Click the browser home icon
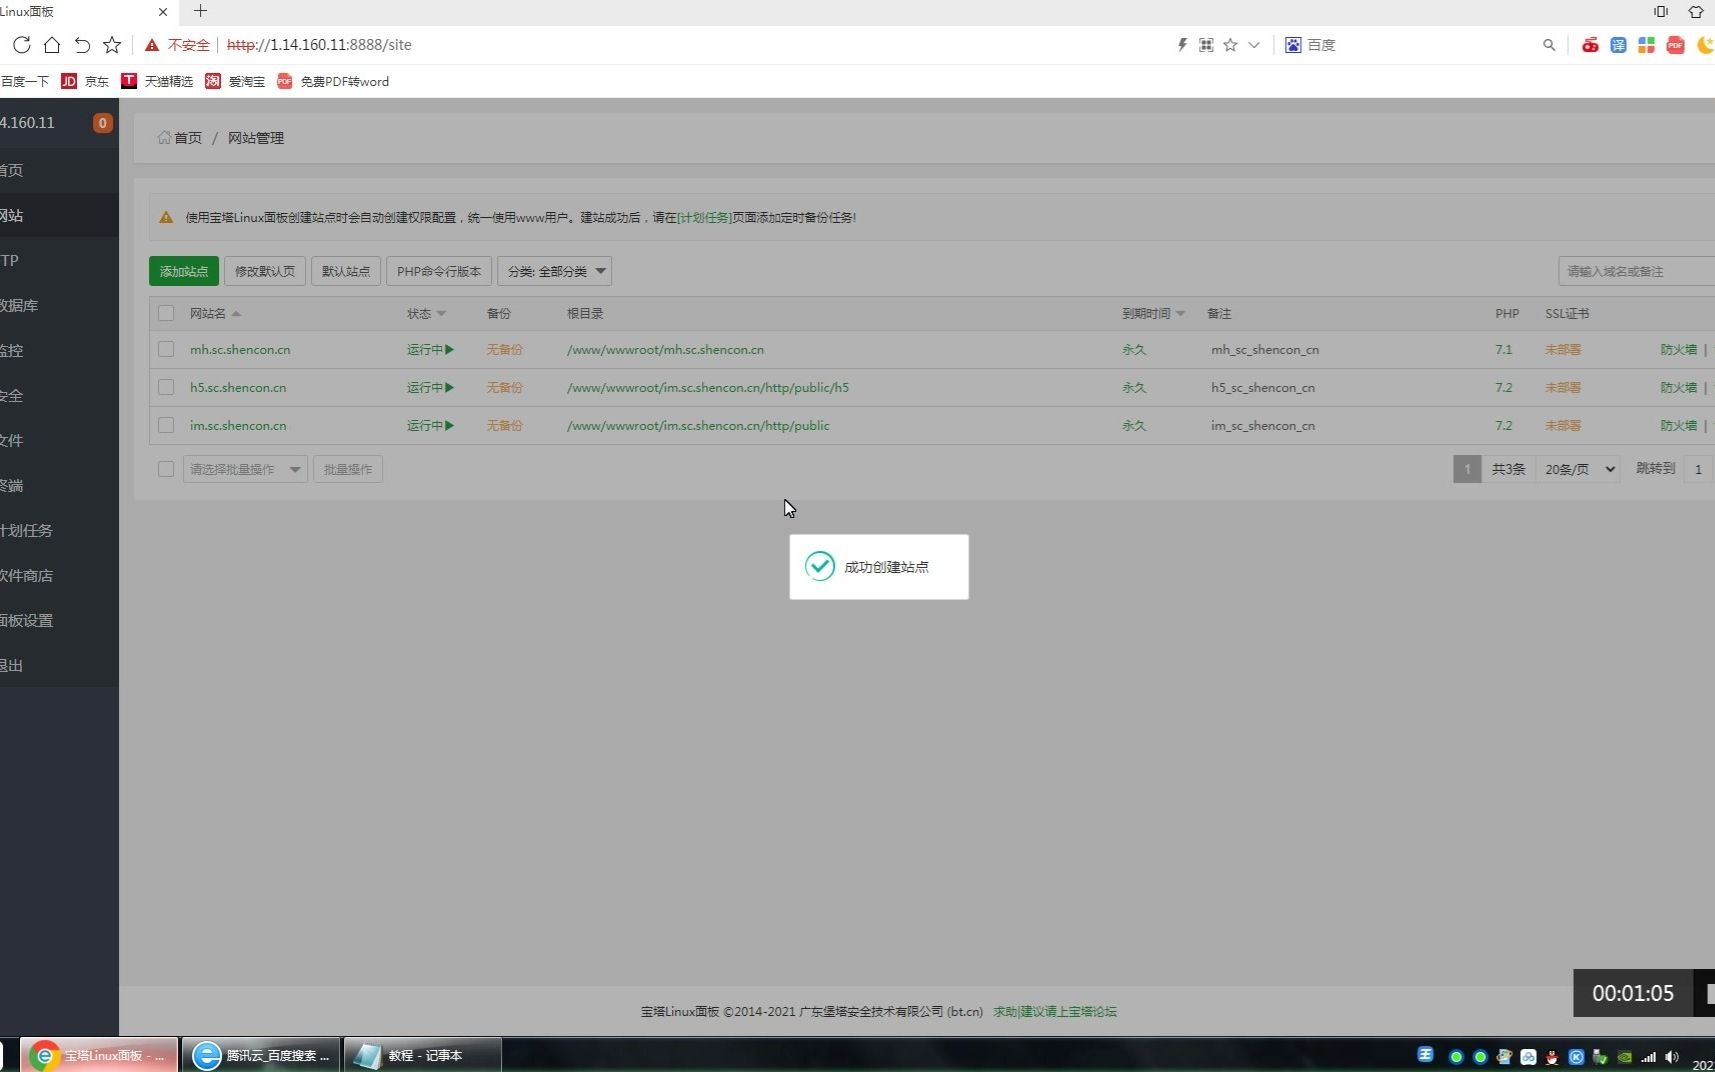This screenshot has width=1715, height=1072. [x=52, y=45]
